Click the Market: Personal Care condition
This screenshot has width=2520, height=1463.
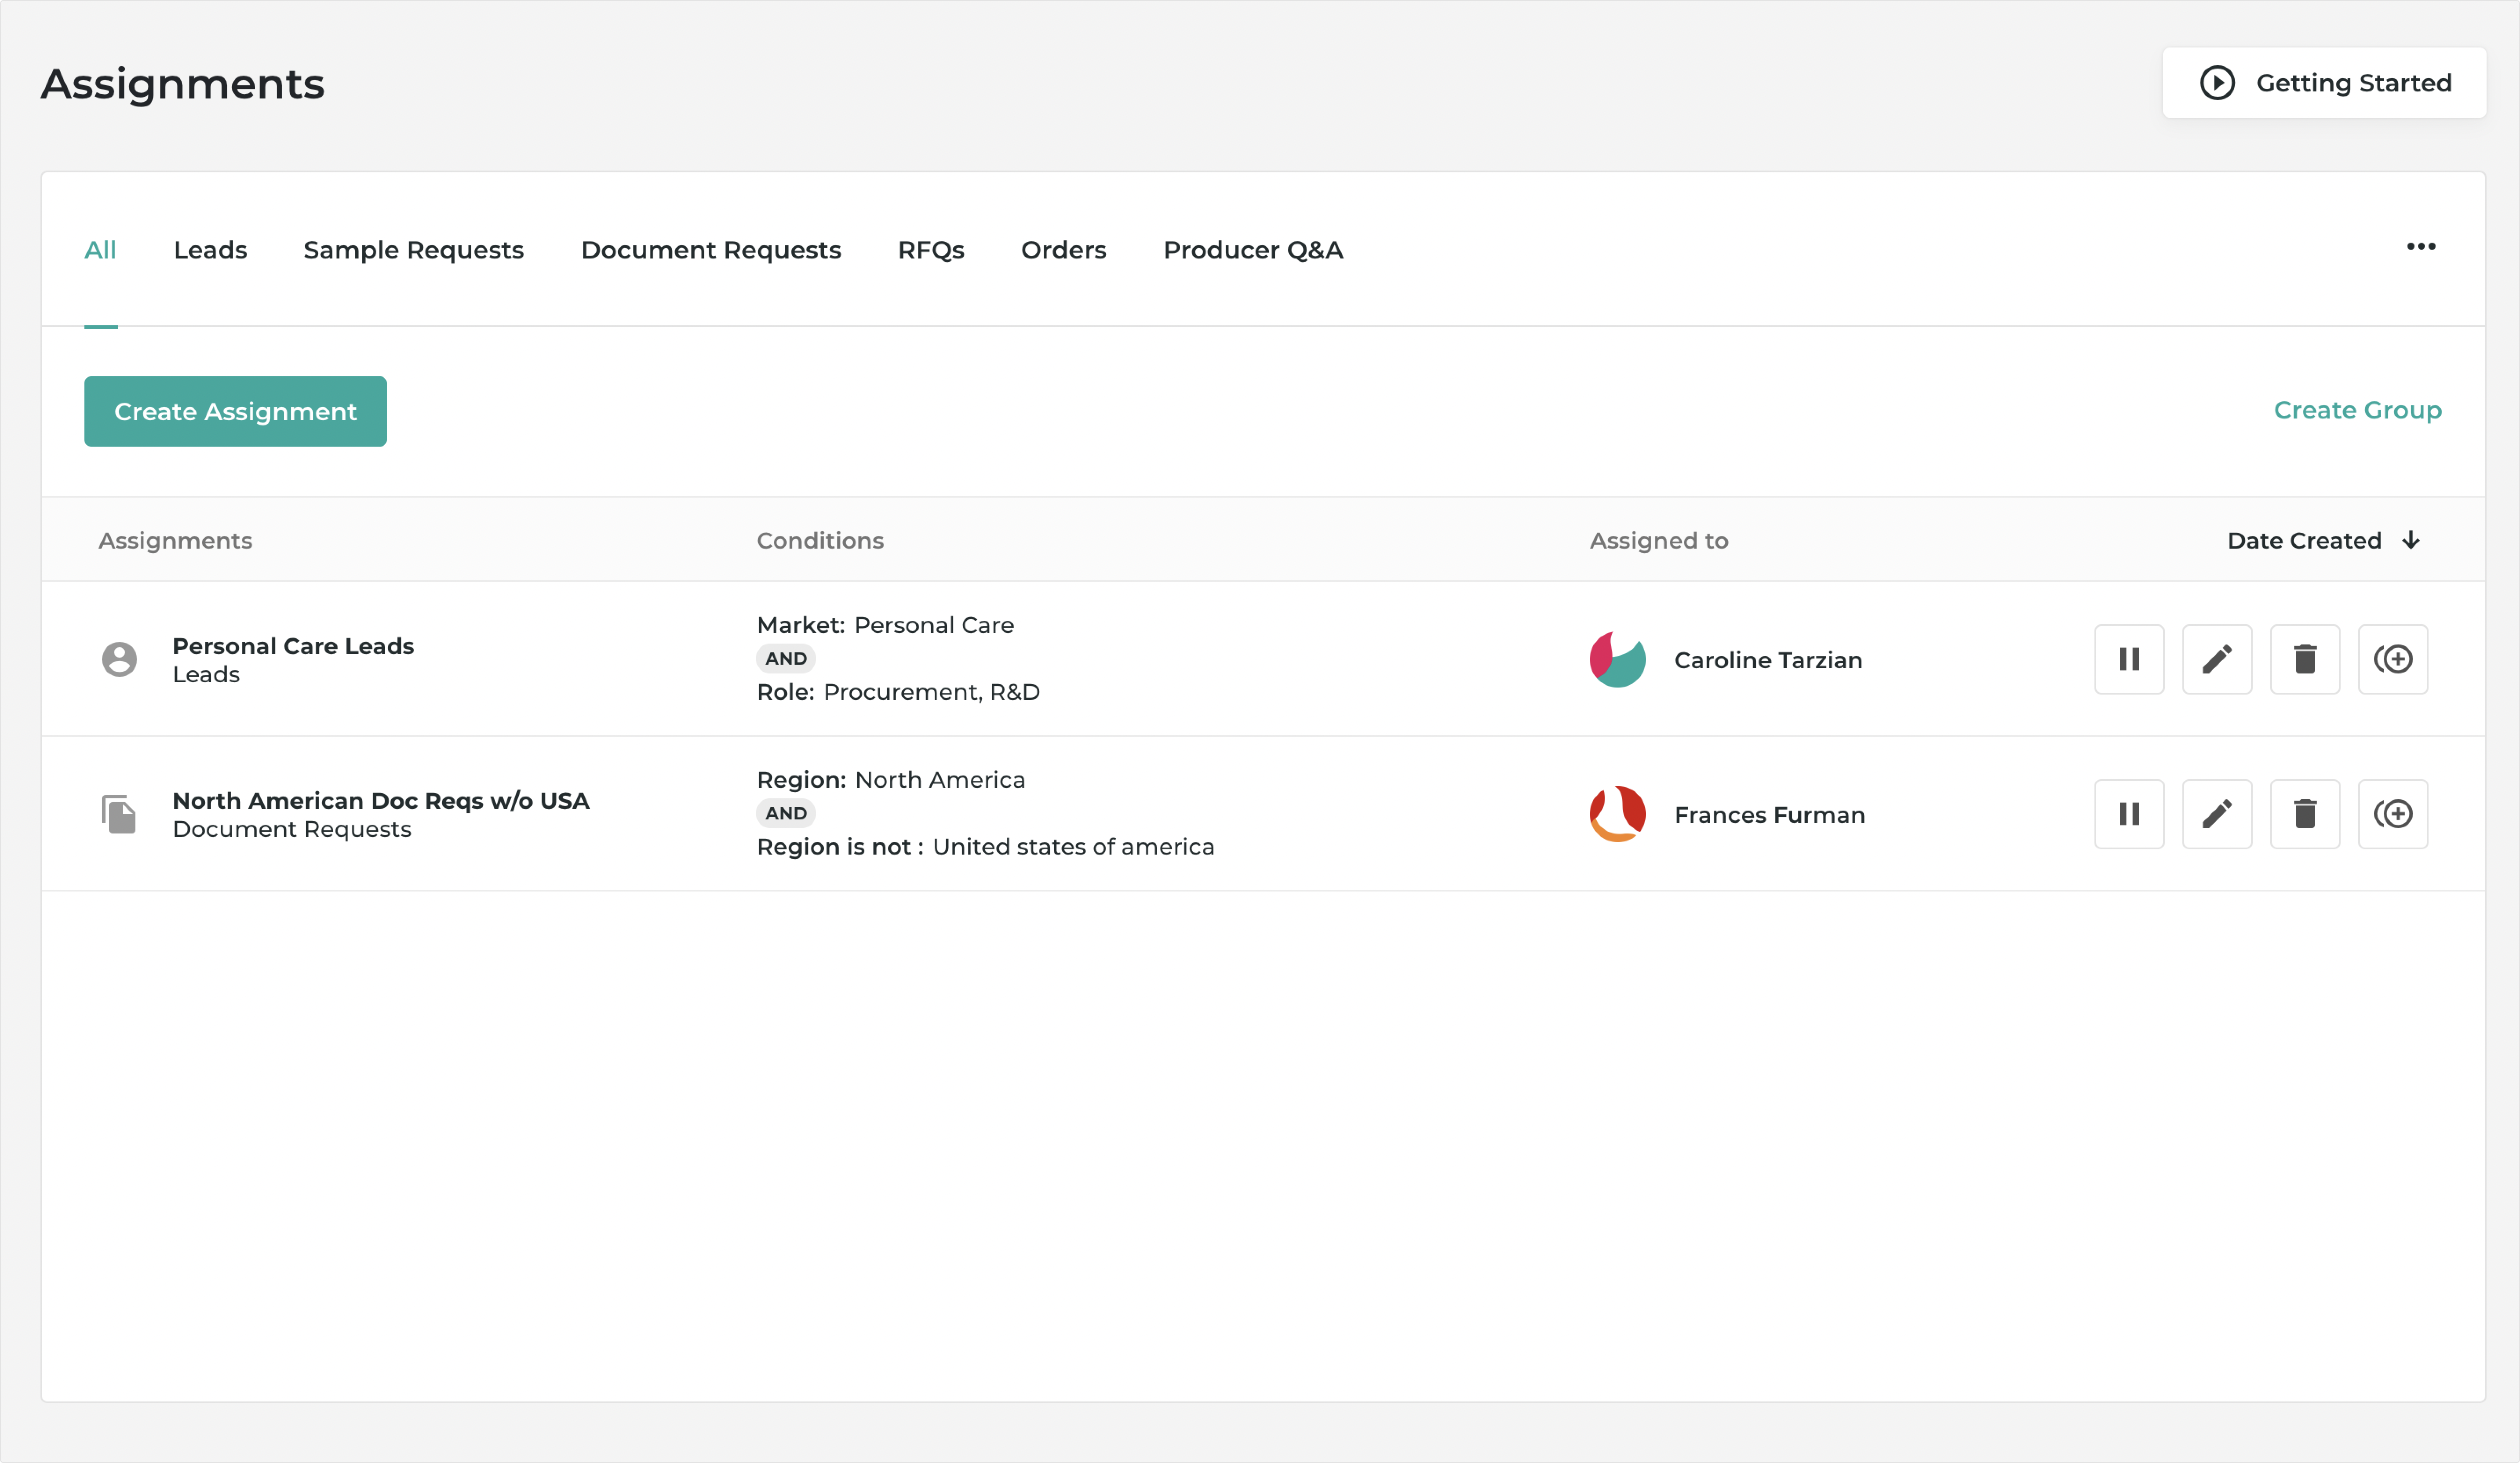(885, 625)
